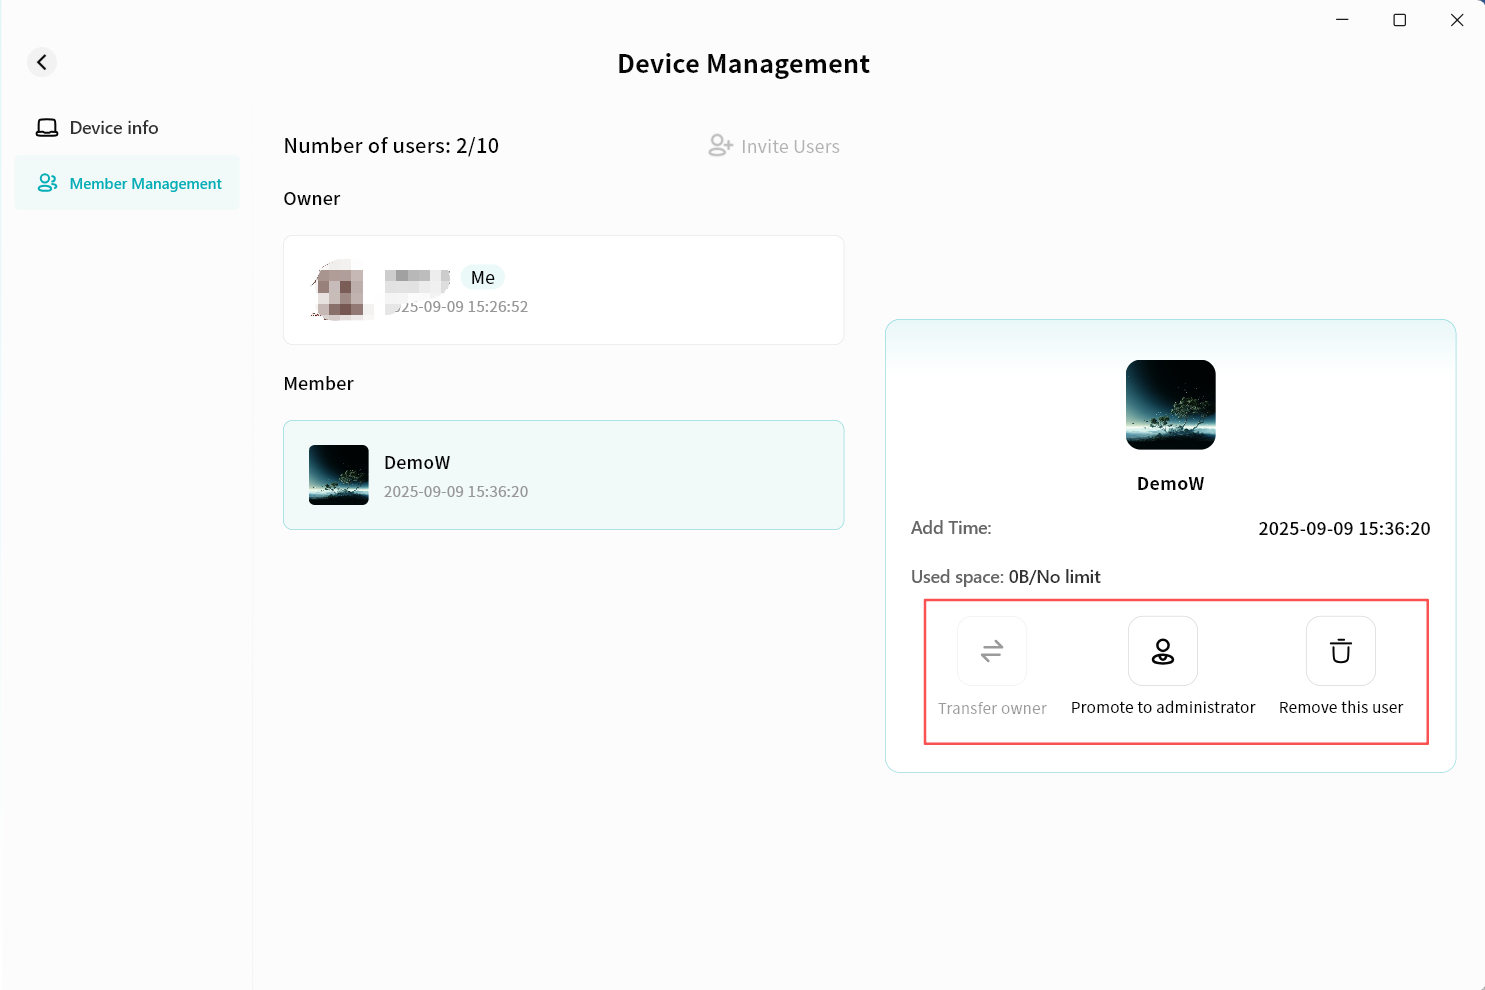This screenshot has width=1485, height=990.
Task: Click the Me badge on the owner card
Action: (483, 278)
